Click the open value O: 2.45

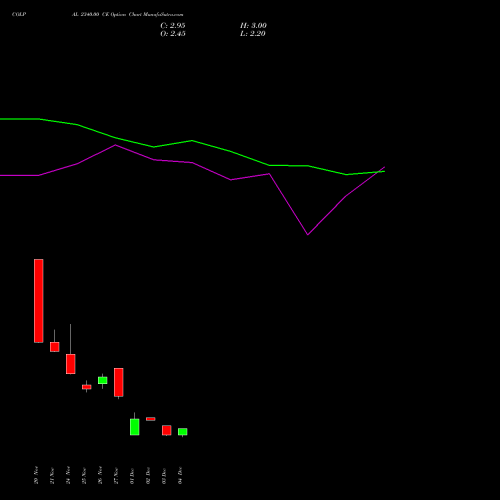pos(173,34)
